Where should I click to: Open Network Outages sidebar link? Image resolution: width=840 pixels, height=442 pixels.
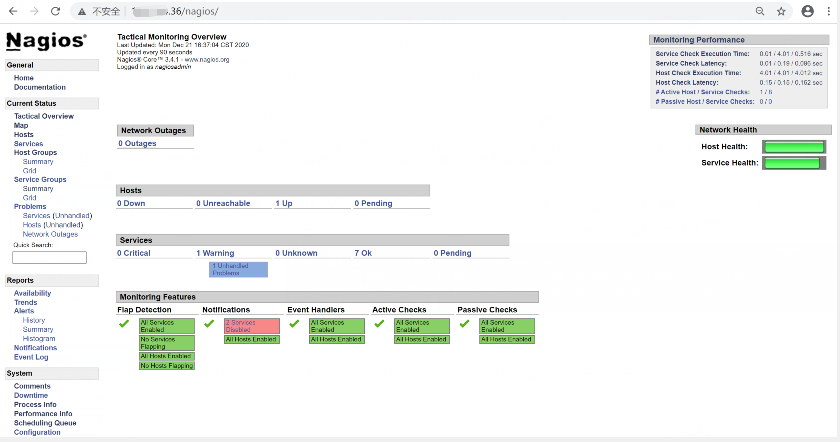(x=50, y=234)
